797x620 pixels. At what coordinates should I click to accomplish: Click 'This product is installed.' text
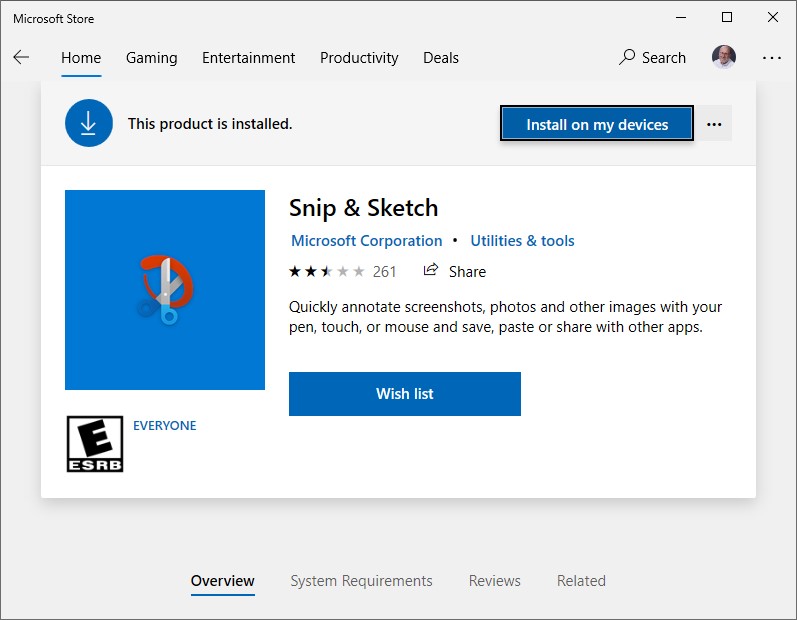coord(210,123)
